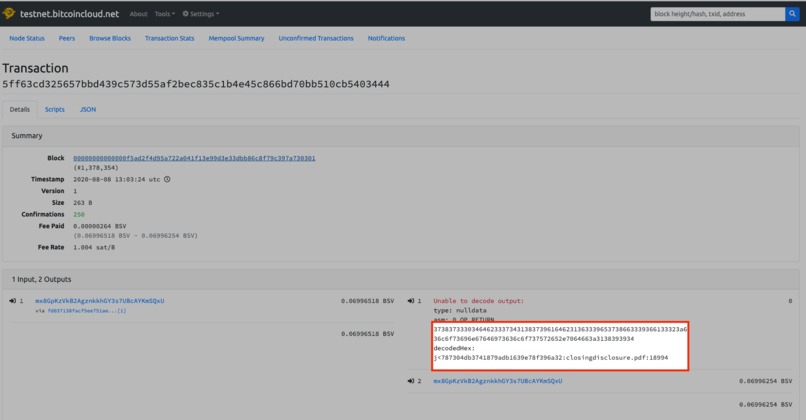Expand the Settings dropdown menu
Image resolution: width=806 pixels, height=420 pixels.
200,14
